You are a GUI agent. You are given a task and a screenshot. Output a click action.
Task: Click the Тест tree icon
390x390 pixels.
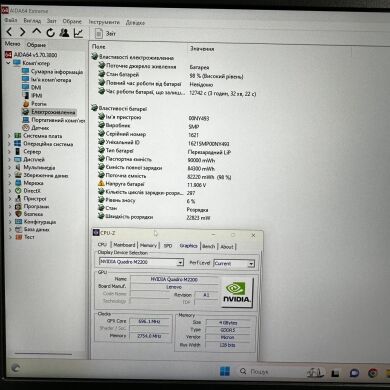18,237
